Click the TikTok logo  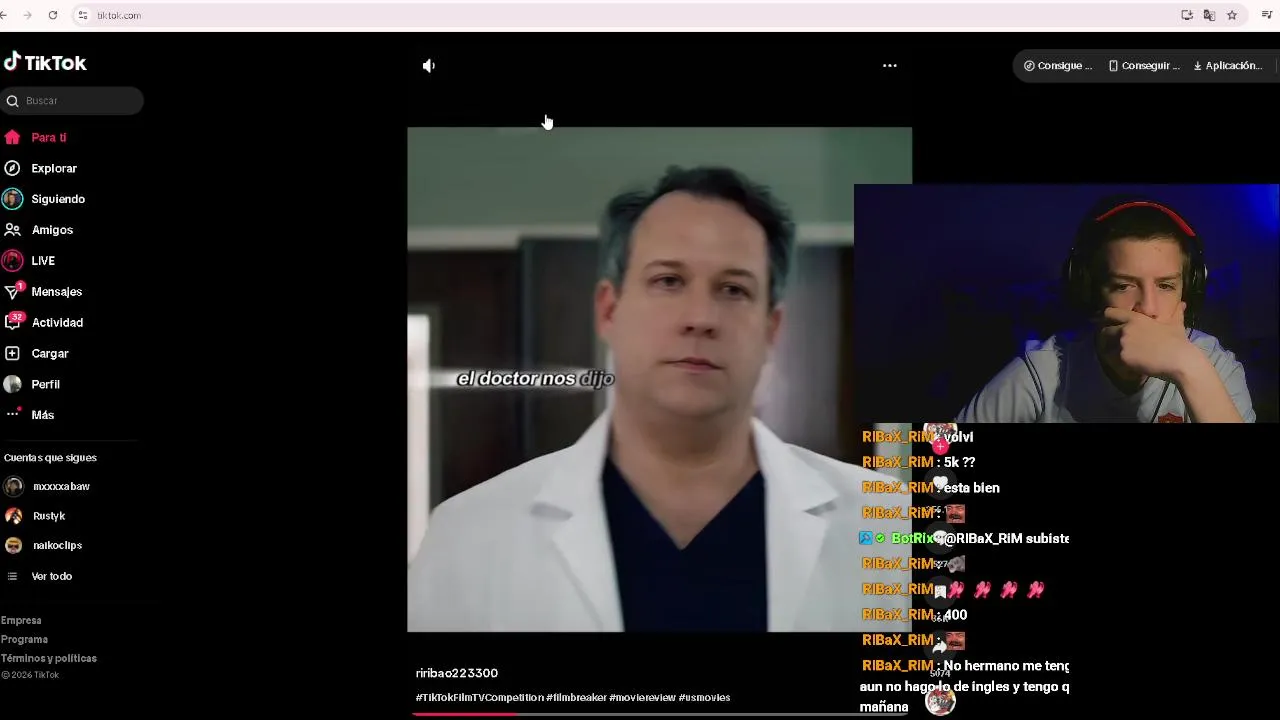pyautogui.click(x=45, y=63)
